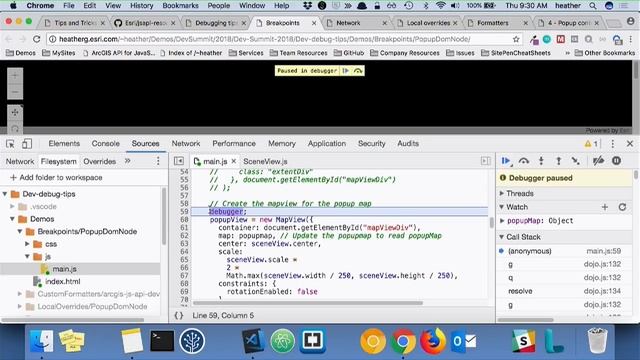Open DevTools customize menu (three dots)
This screenshot has width=640, height=360.
(612, 144)
